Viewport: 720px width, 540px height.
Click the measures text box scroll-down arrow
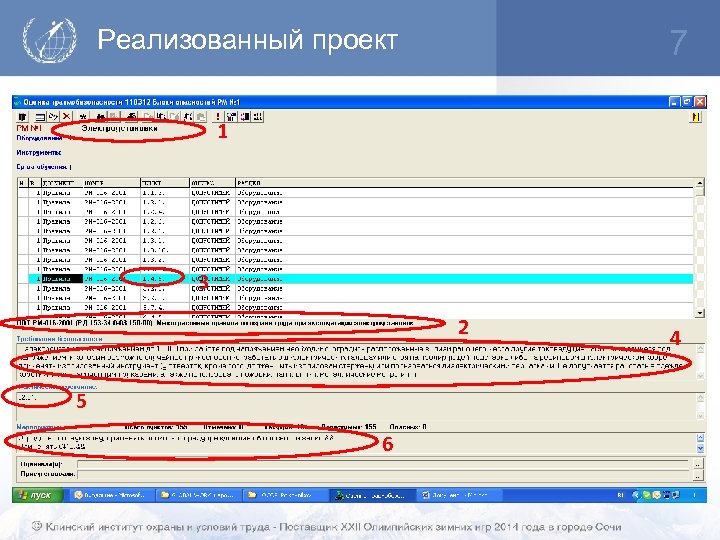click(x=700, y=448)
